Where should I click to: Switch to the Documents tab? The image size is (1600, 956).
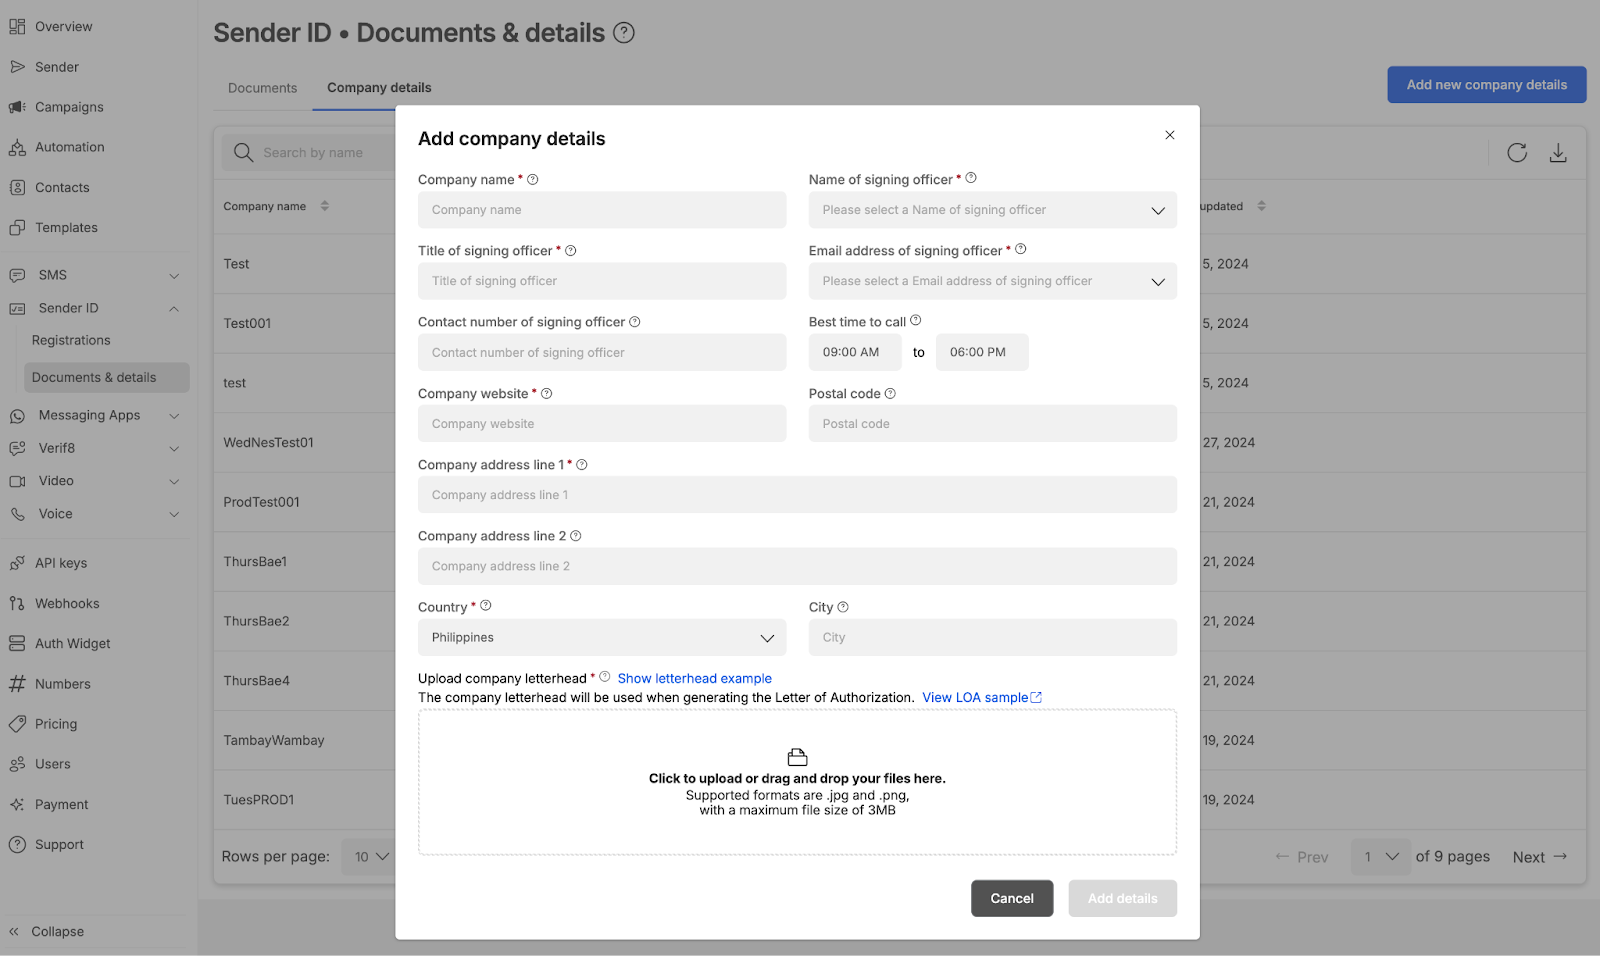(262, 88)
